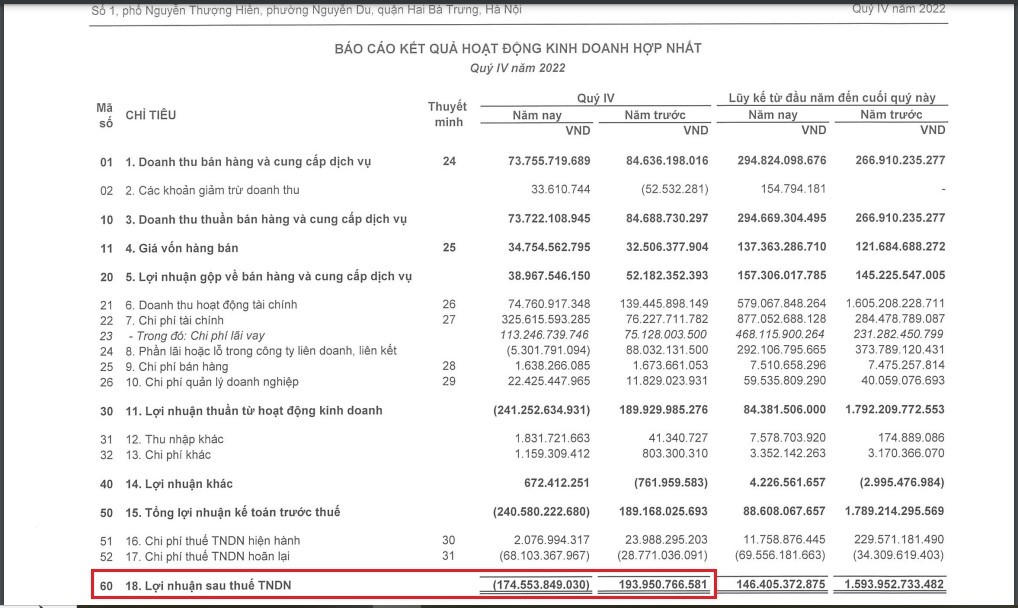Click the value 73.755.719.689 in the revenue row
1018x608 pixels.
click(536, 161)
